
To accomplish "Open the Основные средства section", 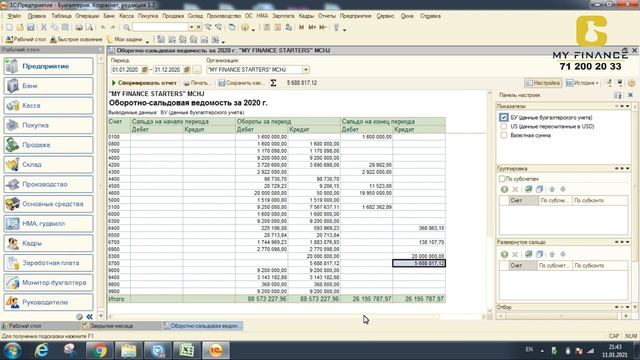I will pos(49,204).
